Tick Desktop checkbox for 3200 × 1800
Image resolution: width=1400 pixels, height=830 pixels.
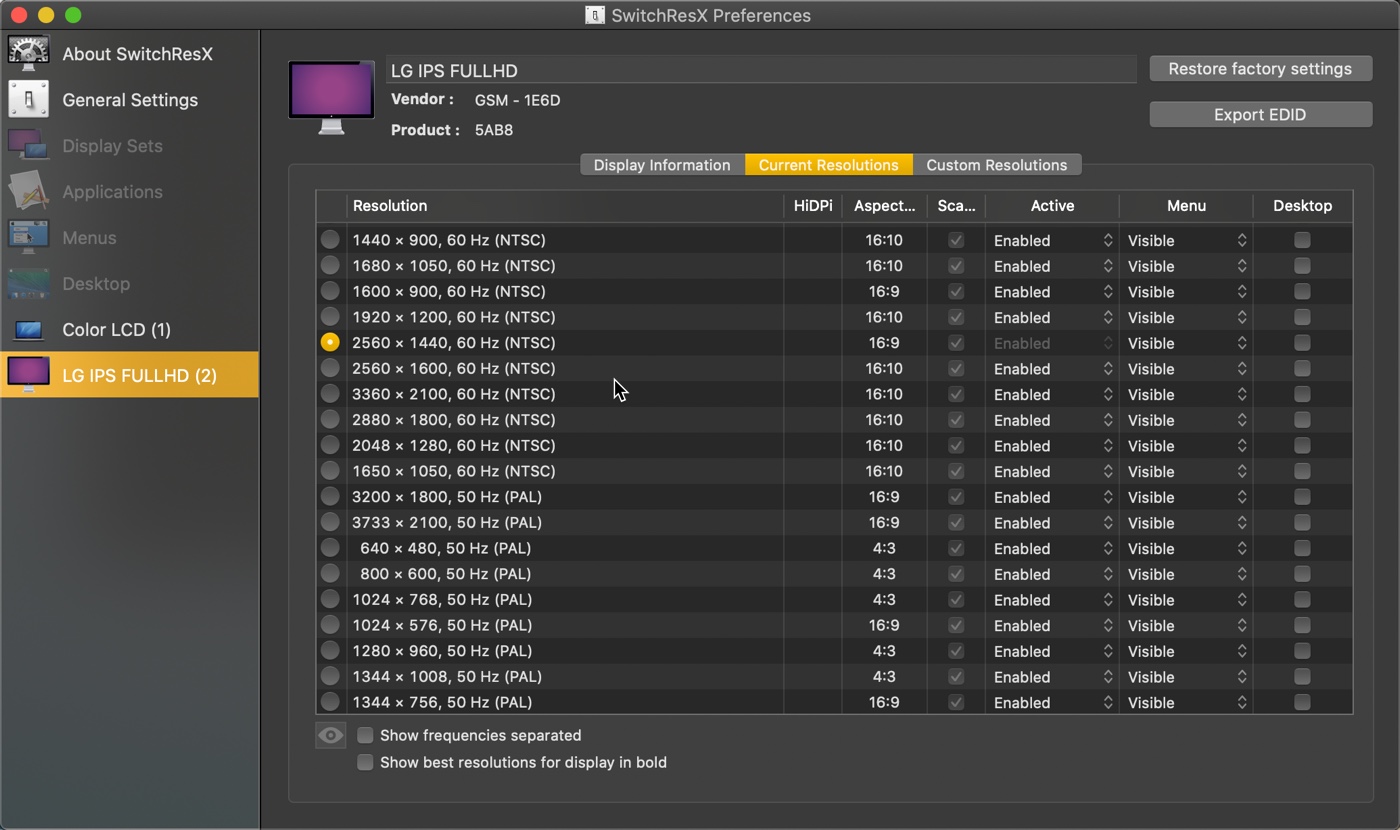[1302, 497]
